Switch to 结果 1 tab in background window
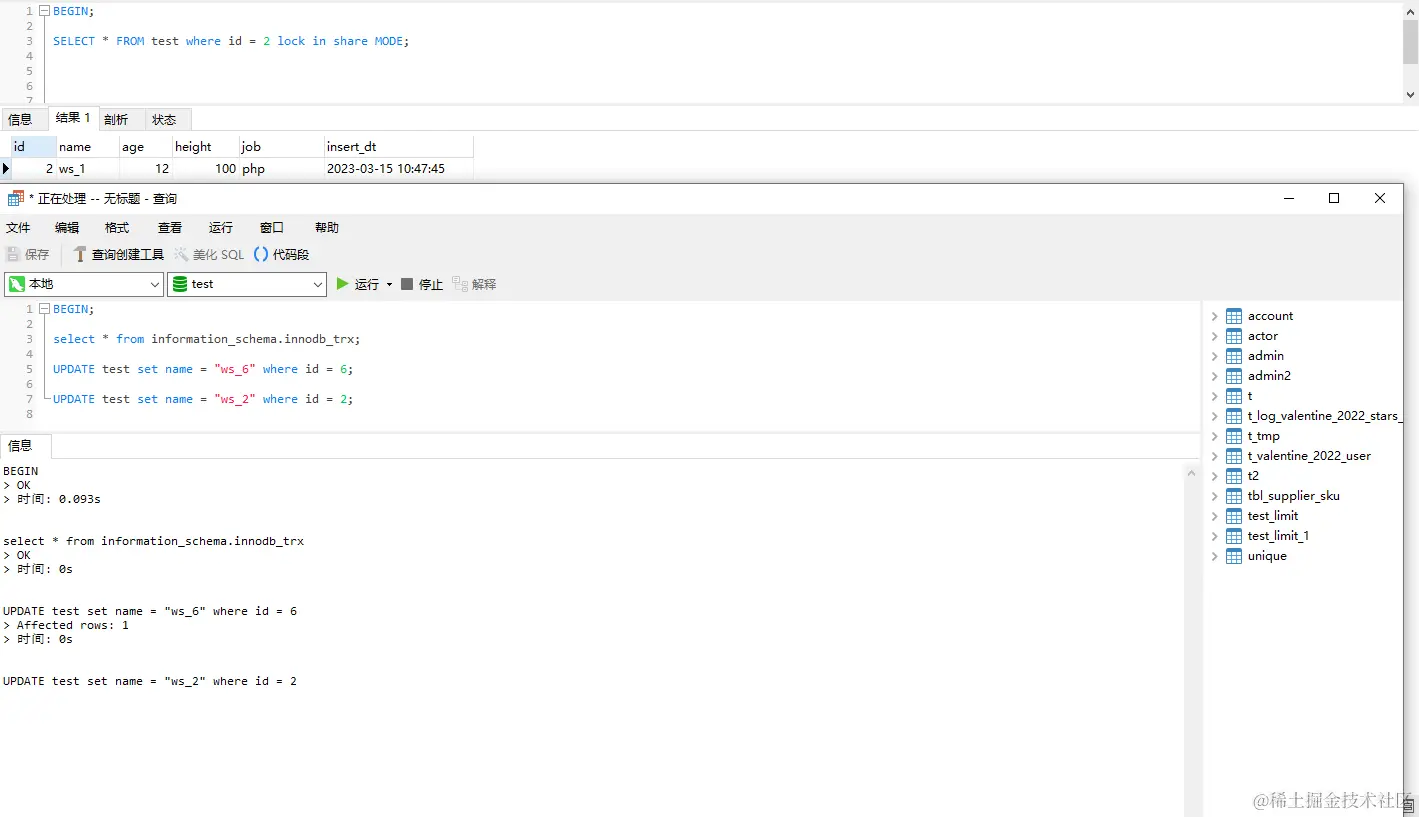The width and height of the screenshot is (1419, 817). (x=73, y=118)
